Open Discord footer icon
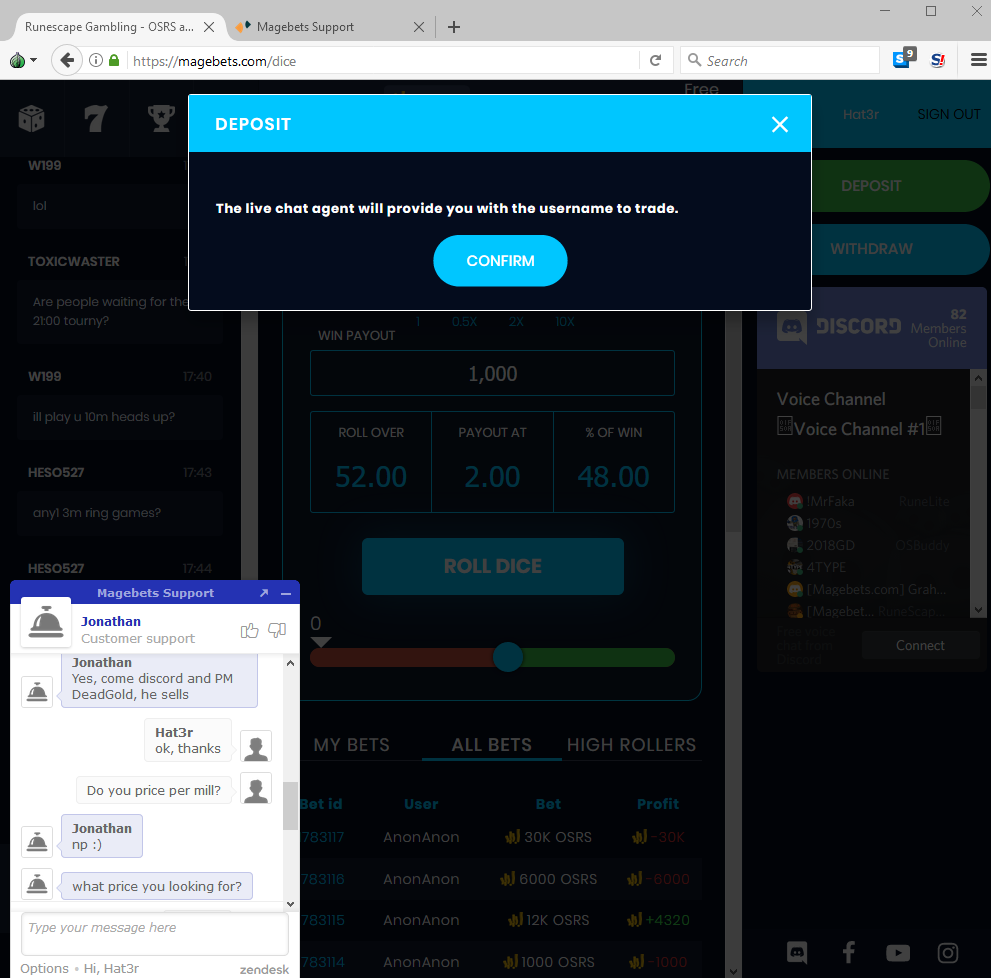 click(x=797, y=953)
